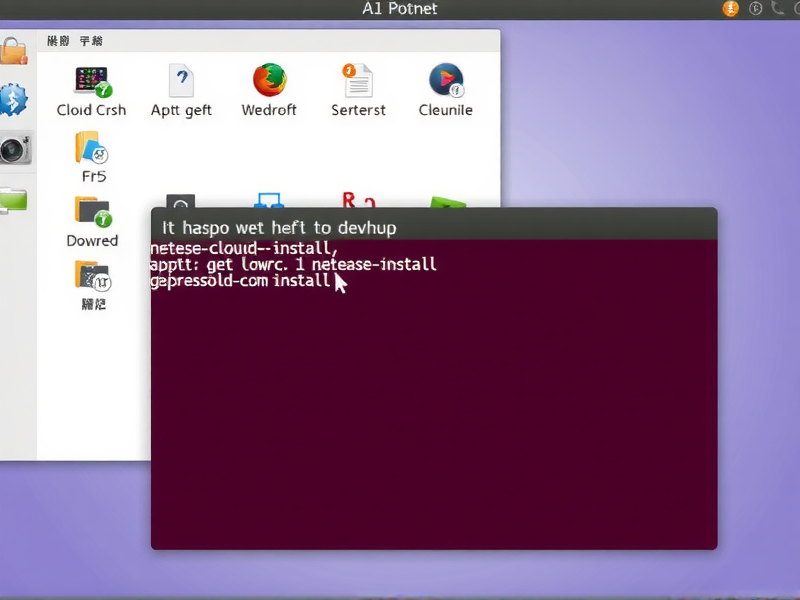Toggle the circular clock indicator in top bar
Image resolution: width=800 pixels, height=600 pixels.
(x=757, y=8)
